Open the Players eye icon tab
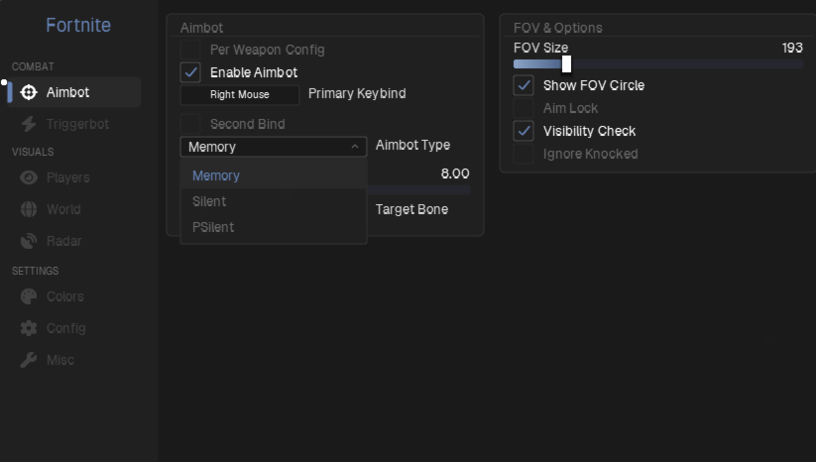816x462 pixels. [x=74, y=177]
